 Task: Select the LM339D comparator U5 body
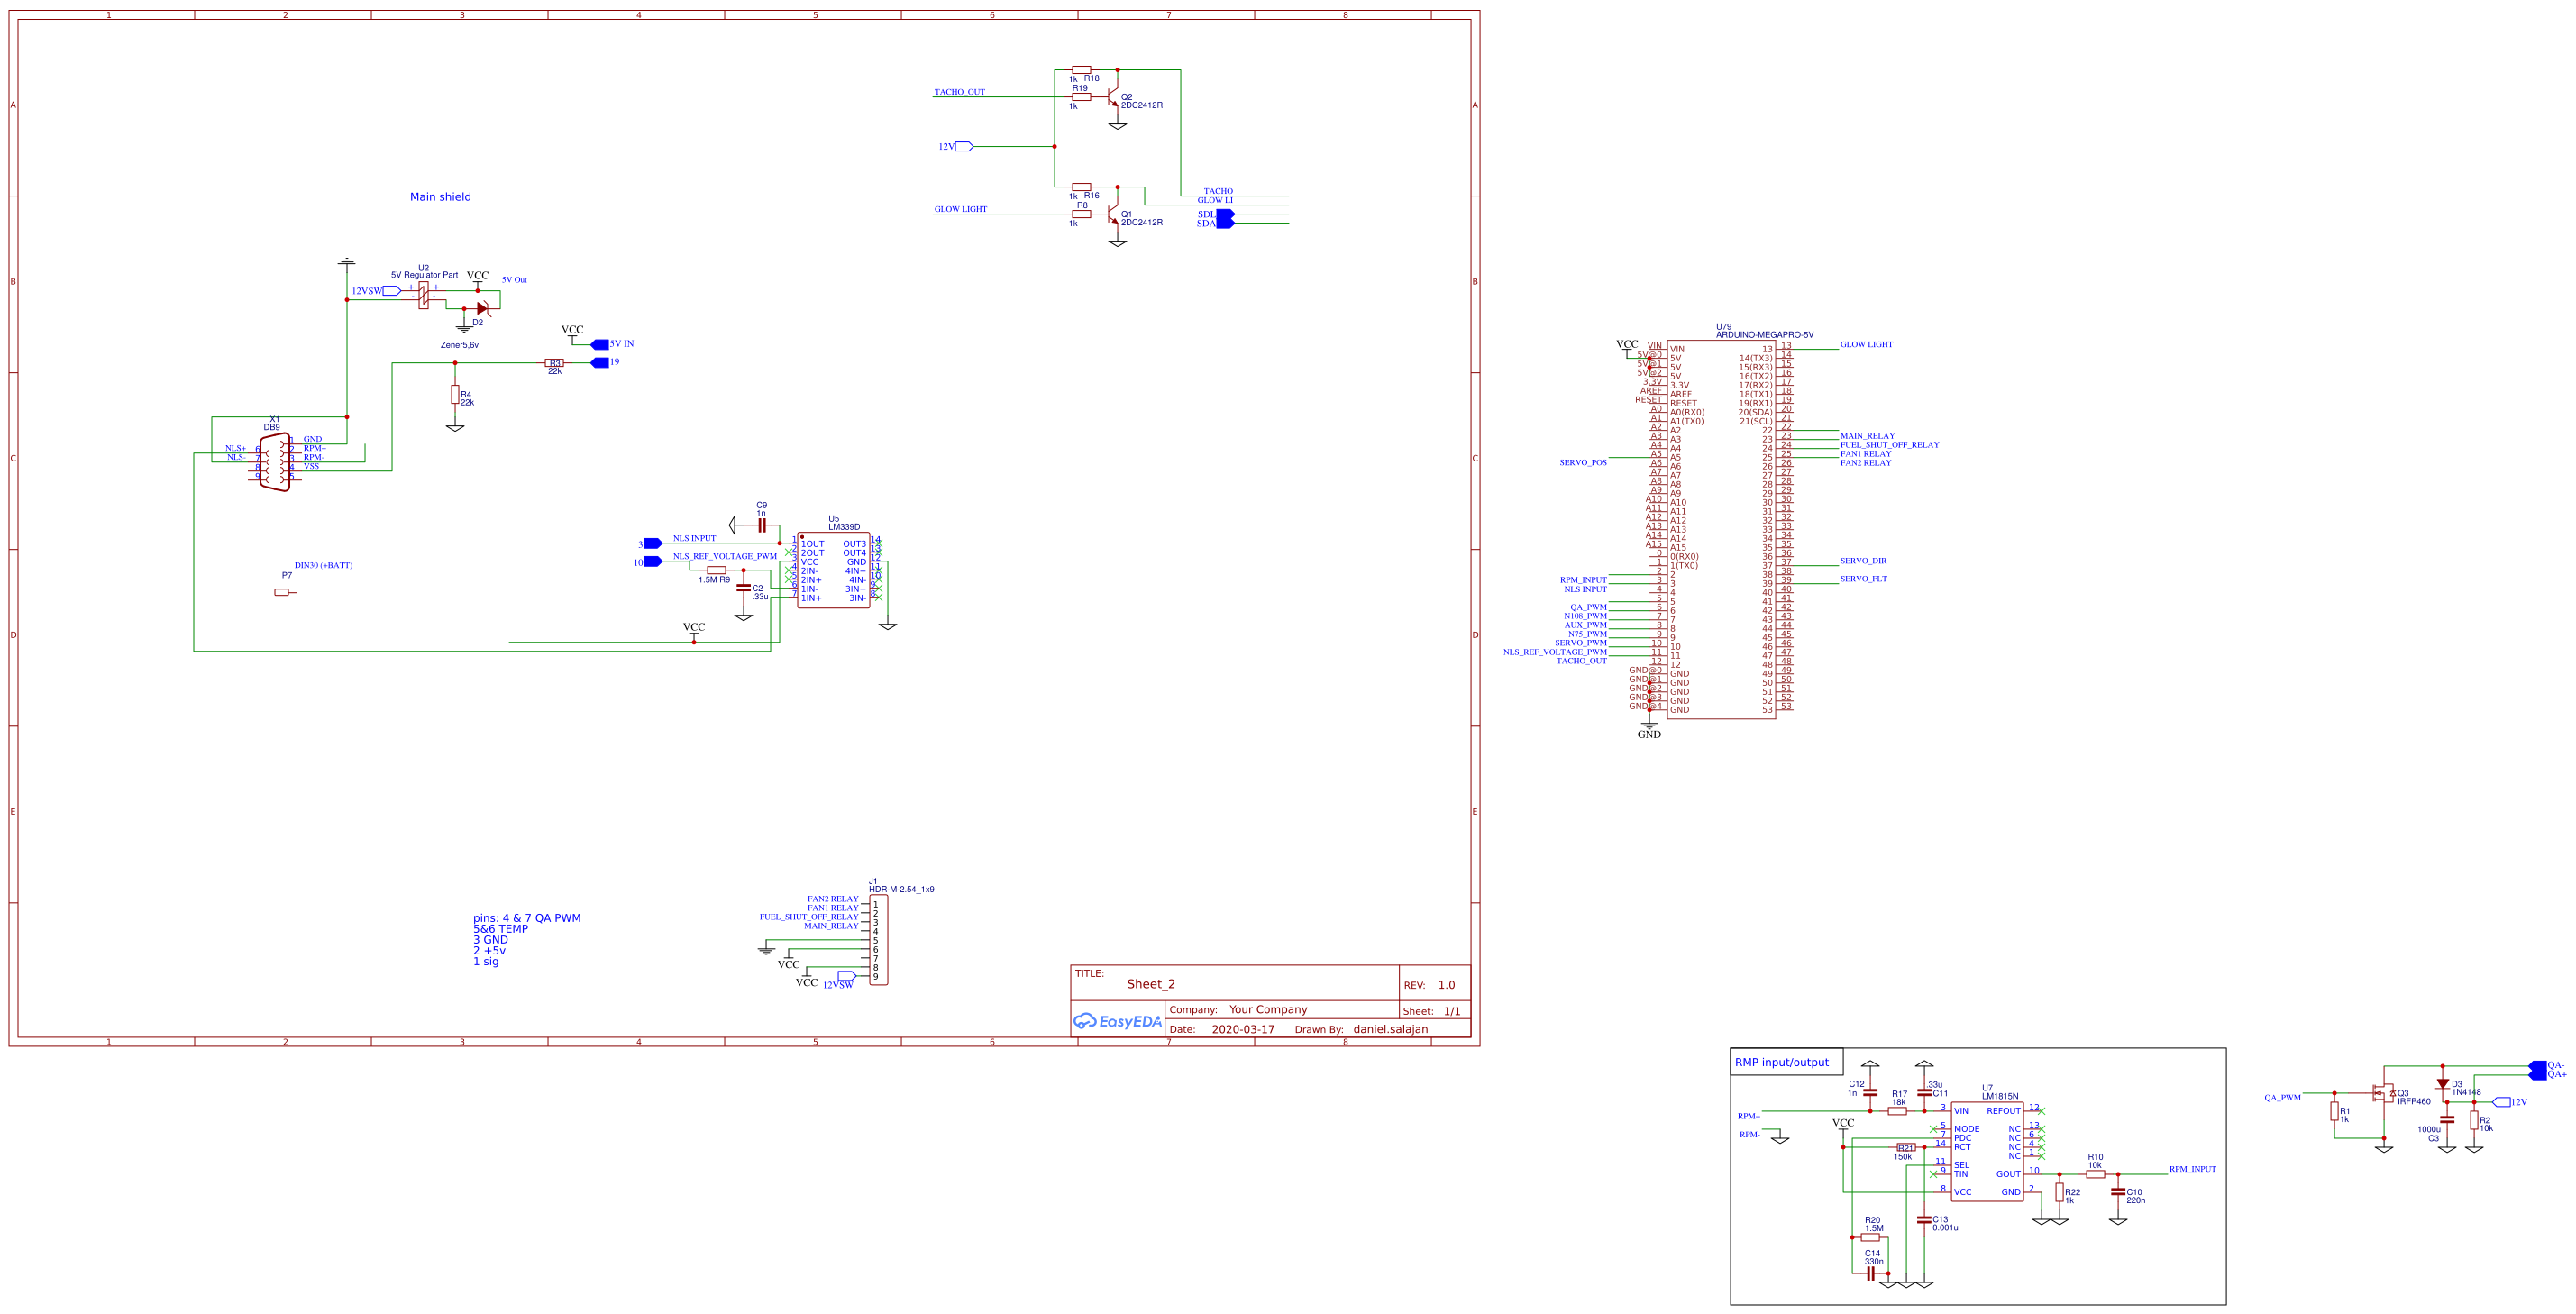[x=833, y=570]
